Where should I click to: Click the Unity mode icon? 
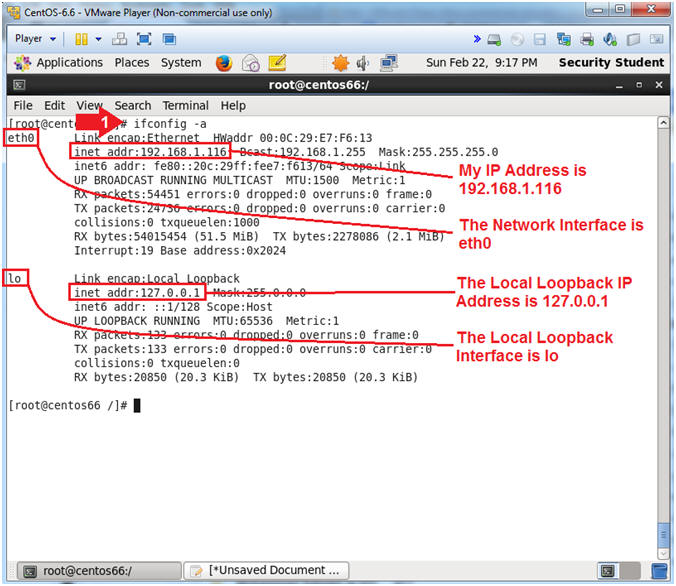169,39
